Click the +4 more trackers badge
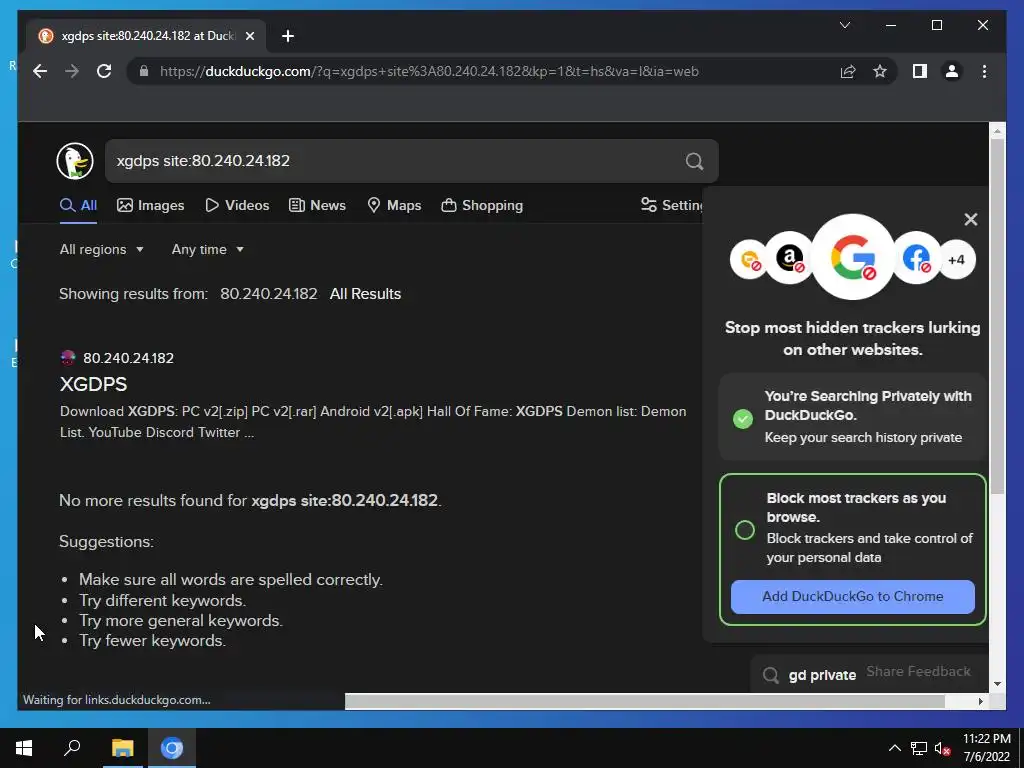 click(956, 260)
